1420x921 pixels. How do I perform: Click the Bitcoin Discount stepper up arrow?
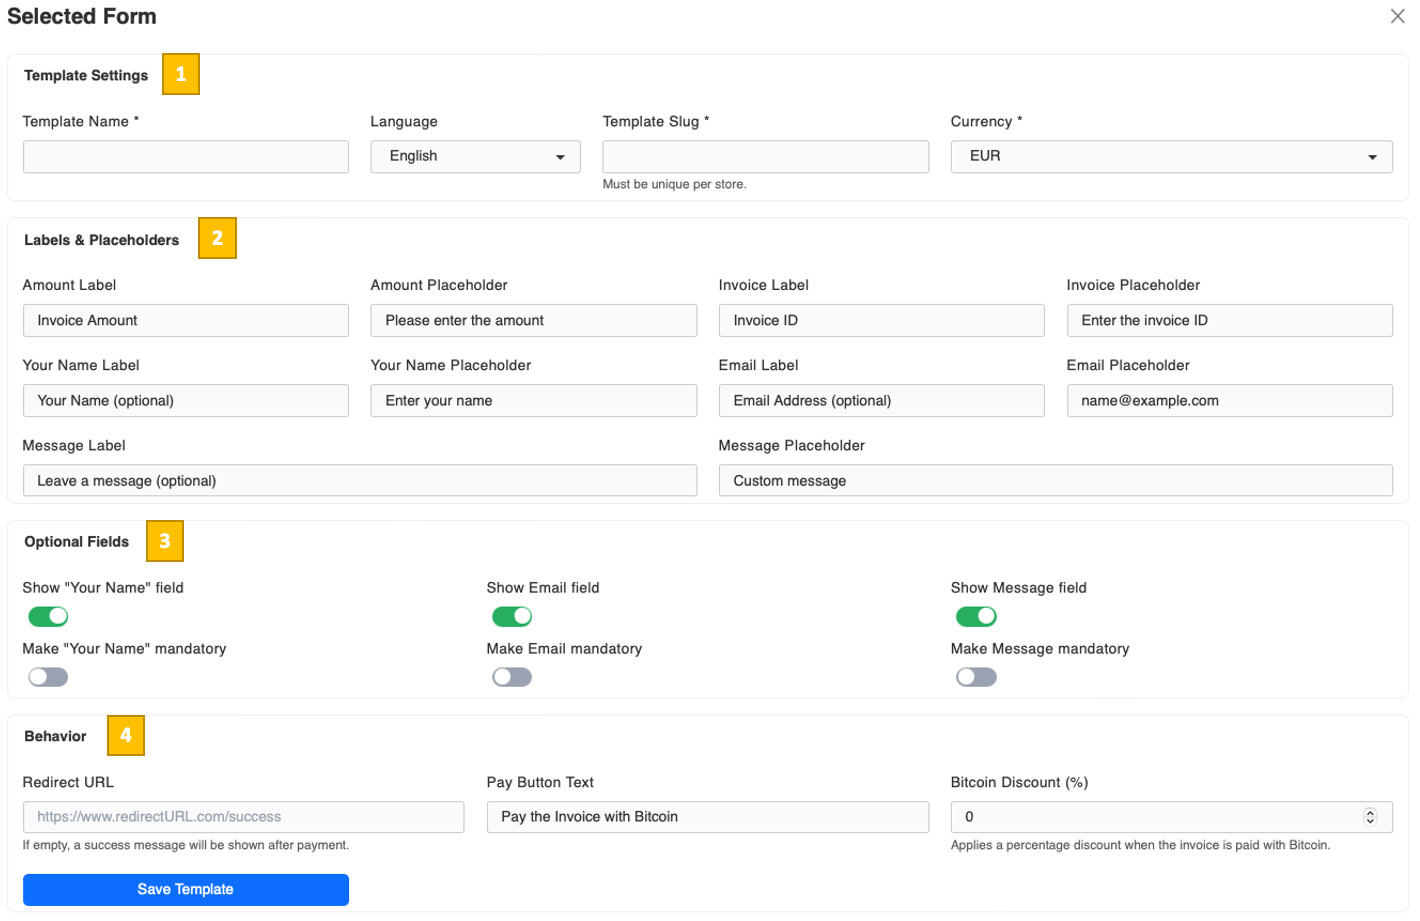[1371, 811]
